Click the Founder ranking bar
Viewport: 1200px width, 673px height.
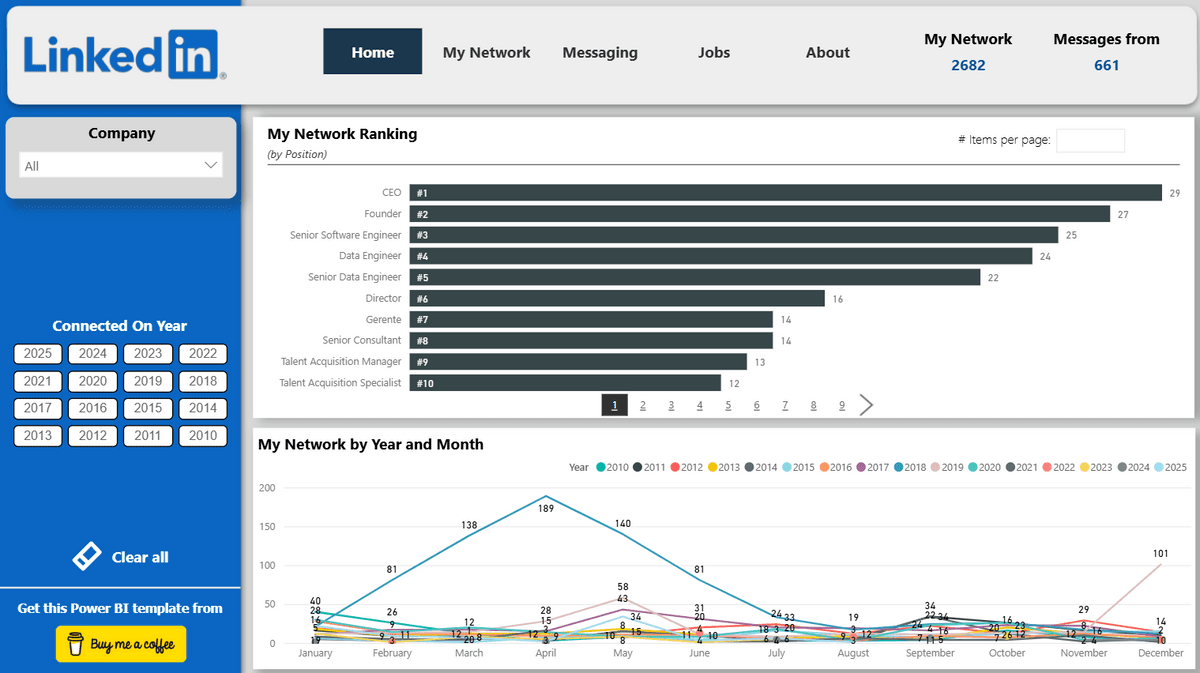pos(759,214)
